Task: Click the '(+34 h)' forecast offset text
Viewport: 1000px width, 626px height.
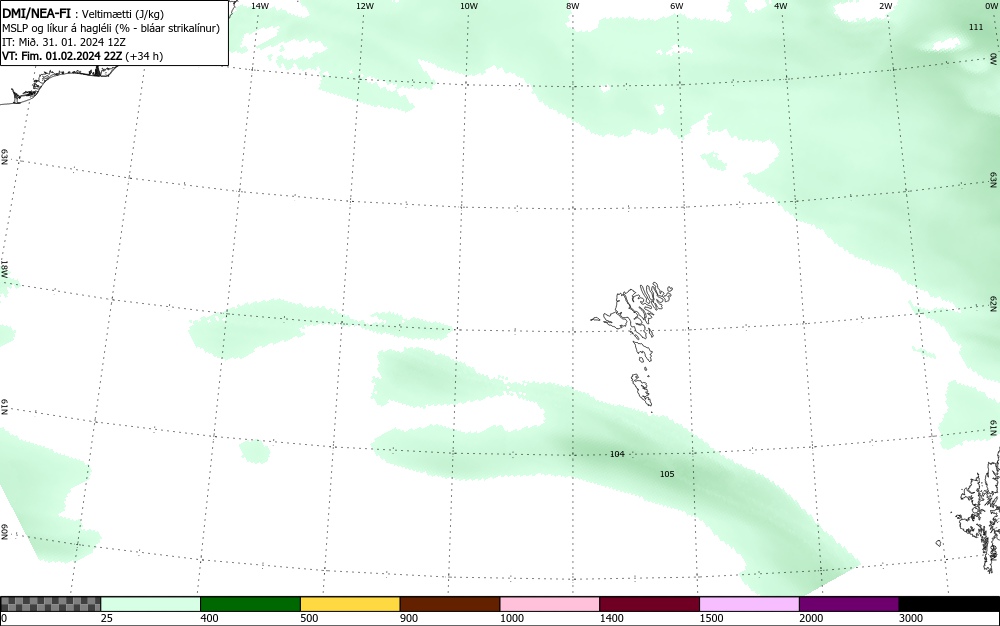Action: tap(144, 56)
